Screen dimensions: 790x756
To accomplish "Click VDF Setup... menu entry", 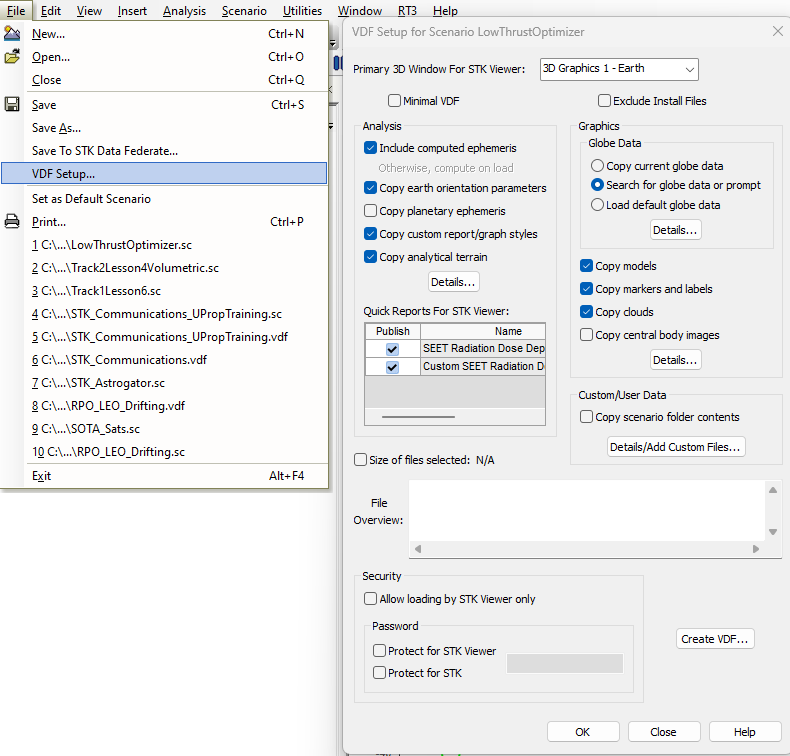I will coord(164,174).
